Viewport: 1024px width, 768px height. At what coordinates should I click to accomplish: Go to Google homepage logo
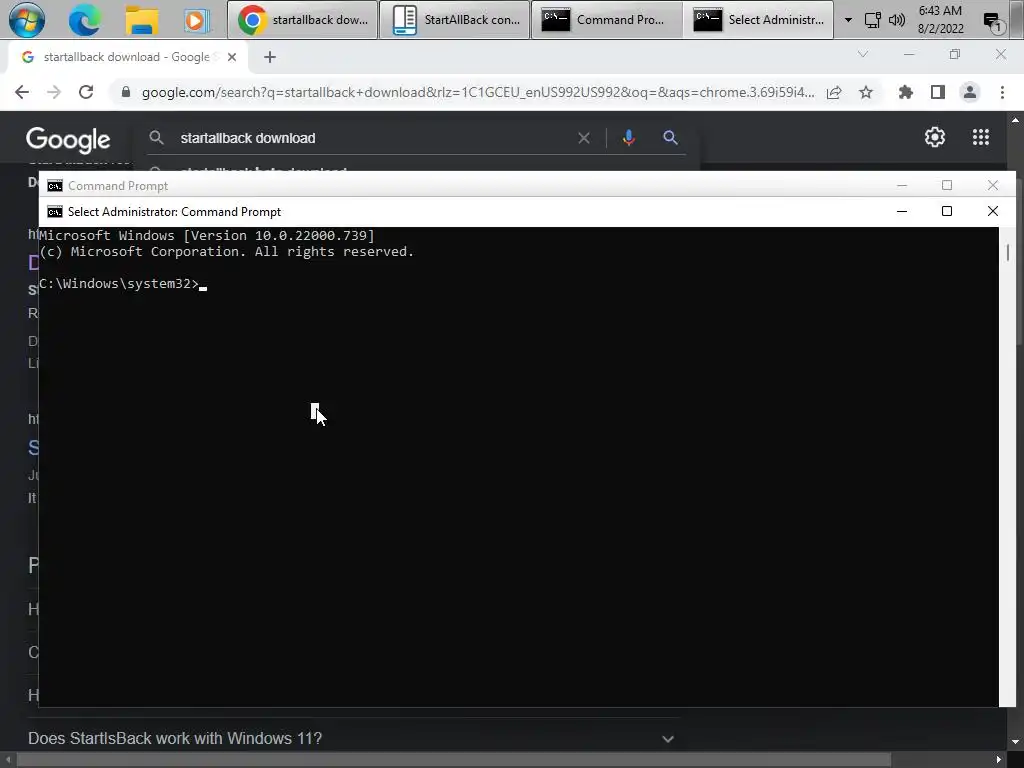tap(68, 139)
